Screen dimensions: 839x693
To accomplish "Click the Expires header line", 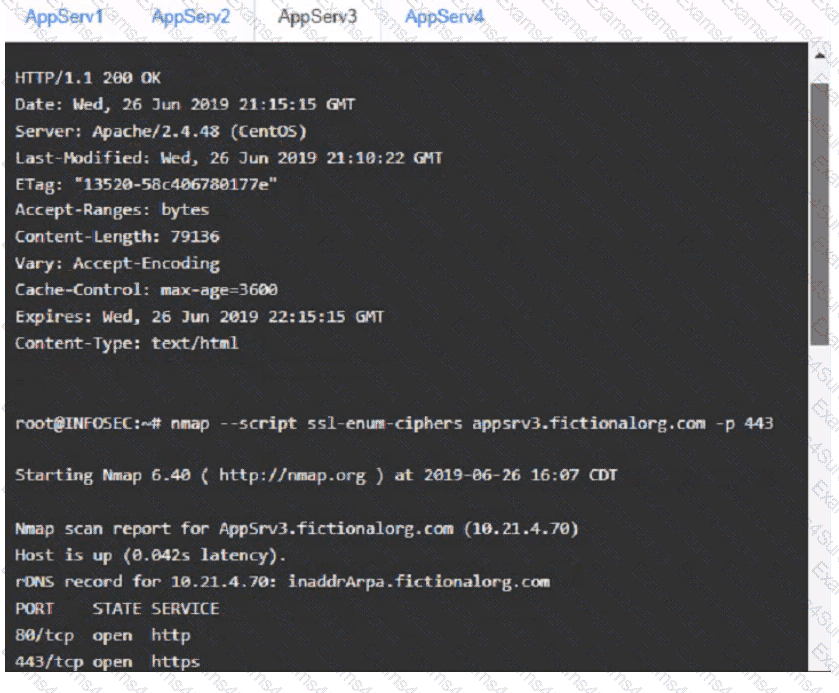I will tap(199, 316).
